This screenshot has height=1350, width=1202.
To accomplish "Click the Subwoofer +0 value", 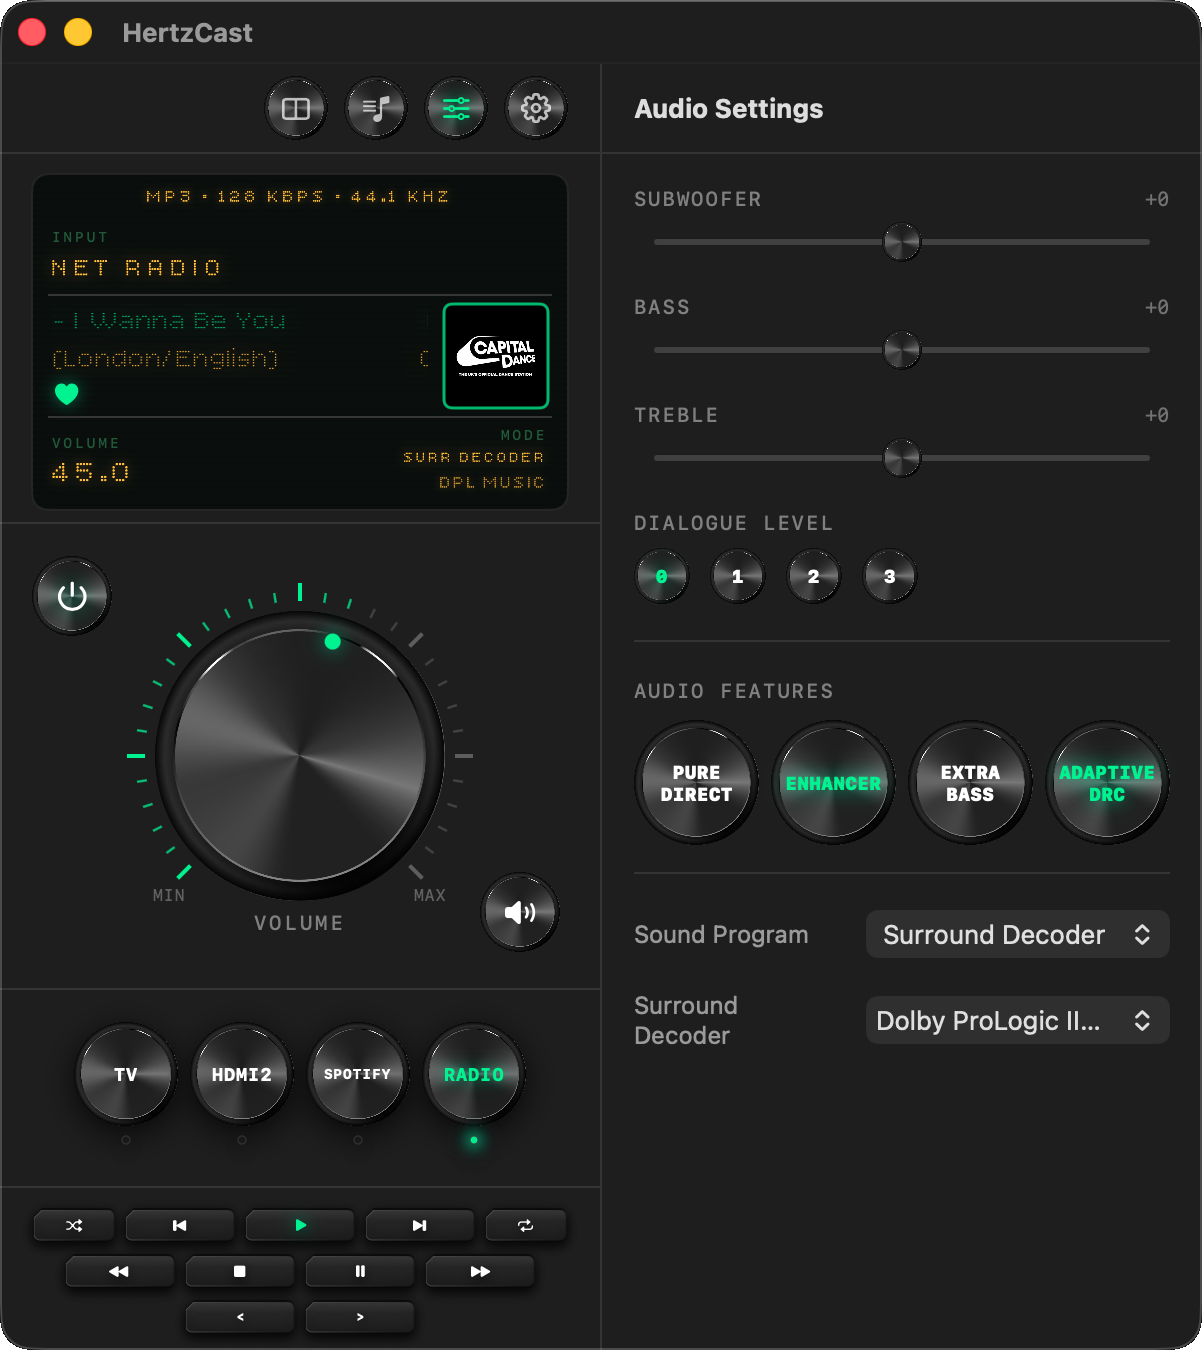I will click(x=1157, y=199).
